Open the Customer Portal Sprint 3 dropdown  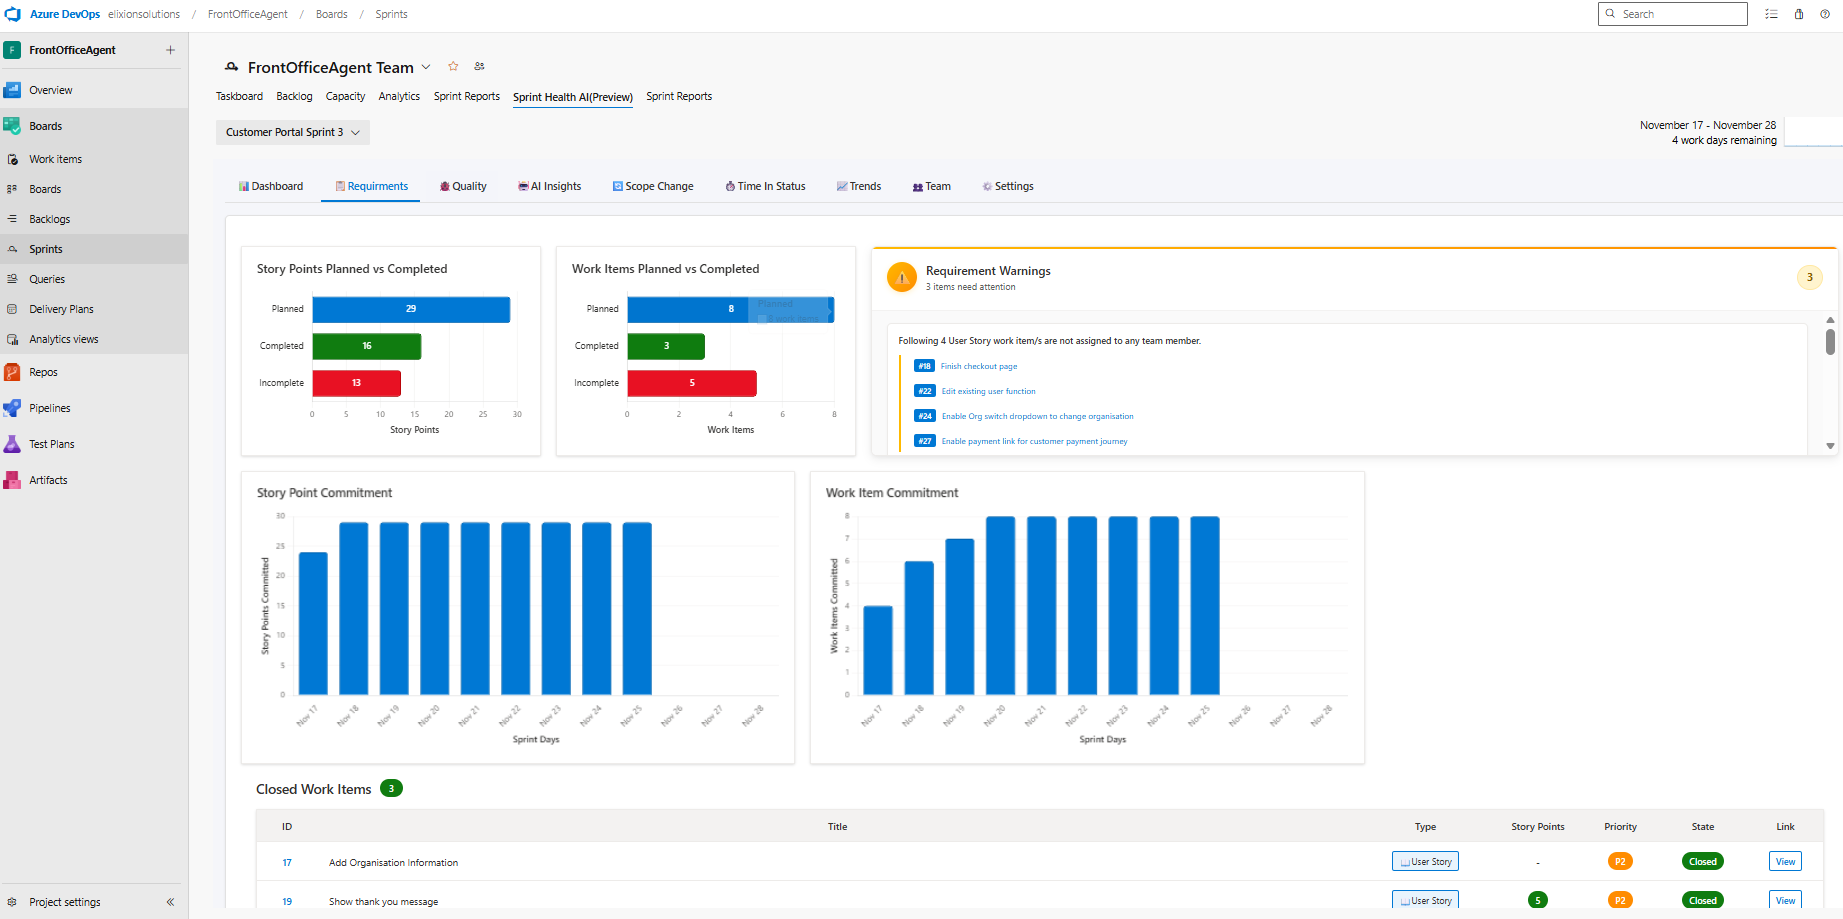click(292, 132)
